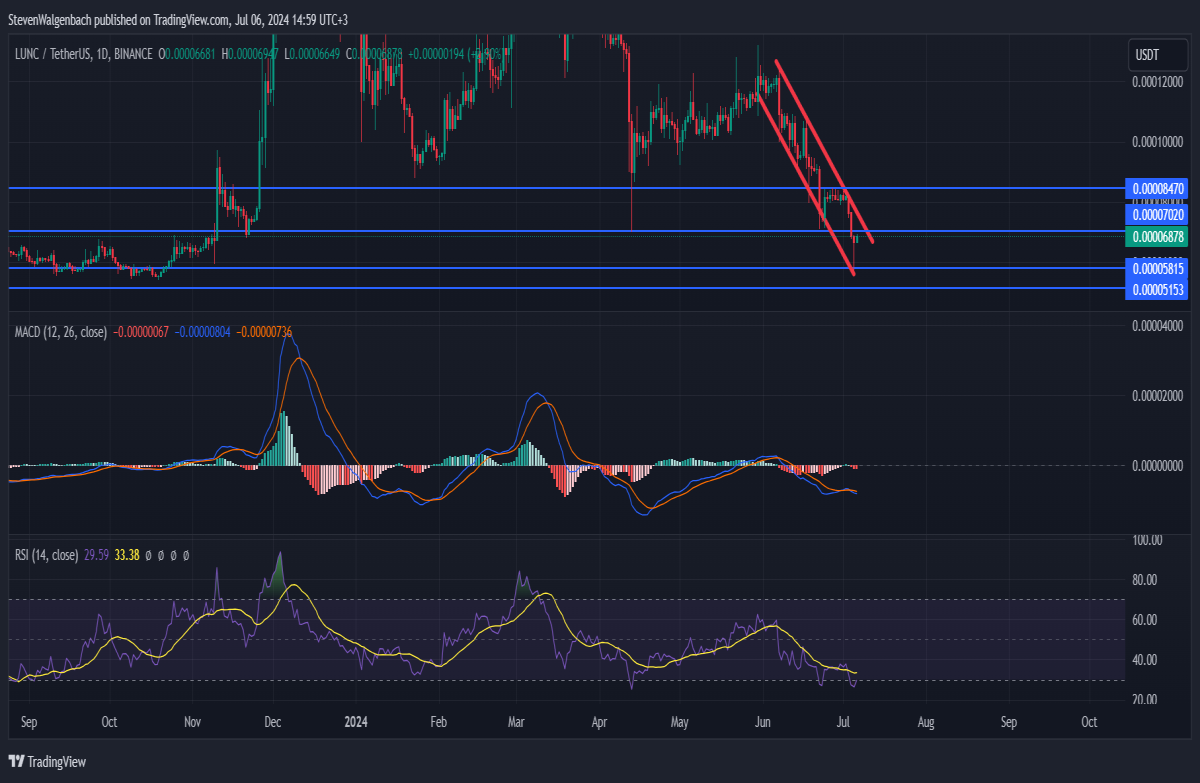Screen dimensions: 1200x783
Task: Click the RSI yellow moving average value 33.38
Action: pyautogui.click(x=127, y=554)
